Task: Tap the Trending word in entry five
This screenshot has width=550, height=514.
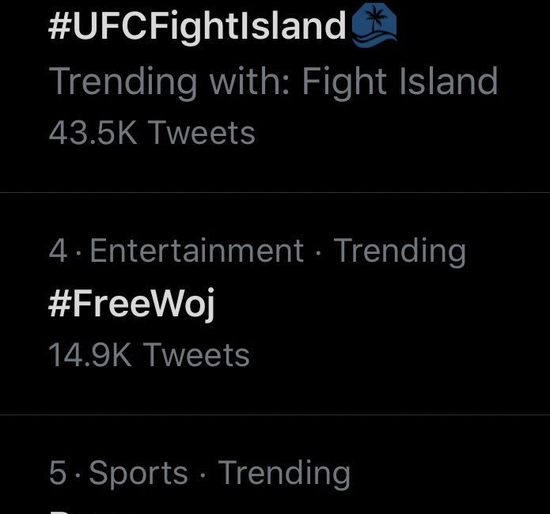Action: (284, 474)
